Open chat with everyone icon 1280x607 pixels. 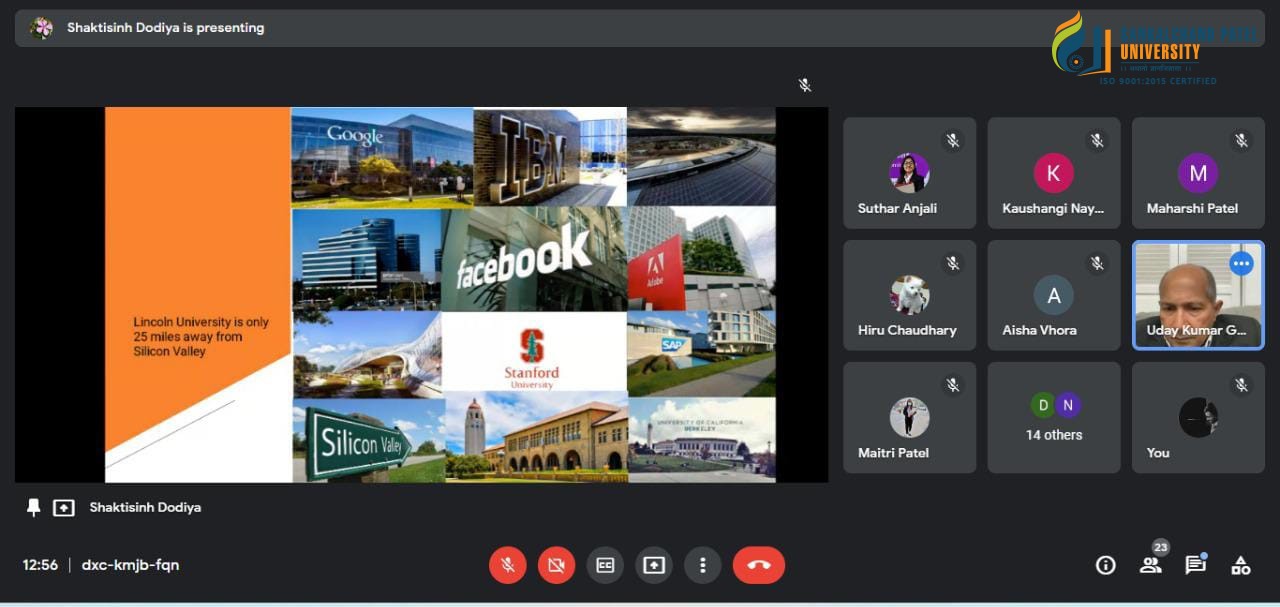[x=1195, y=565]
